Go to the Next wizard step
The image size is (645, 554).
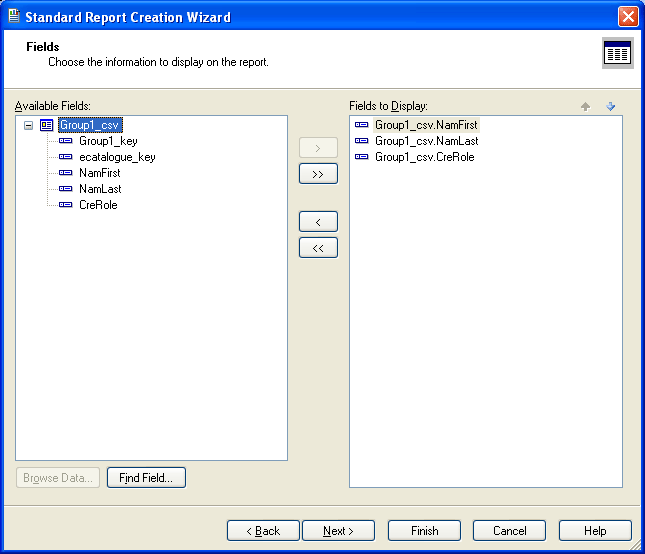[x=338, y=531]
